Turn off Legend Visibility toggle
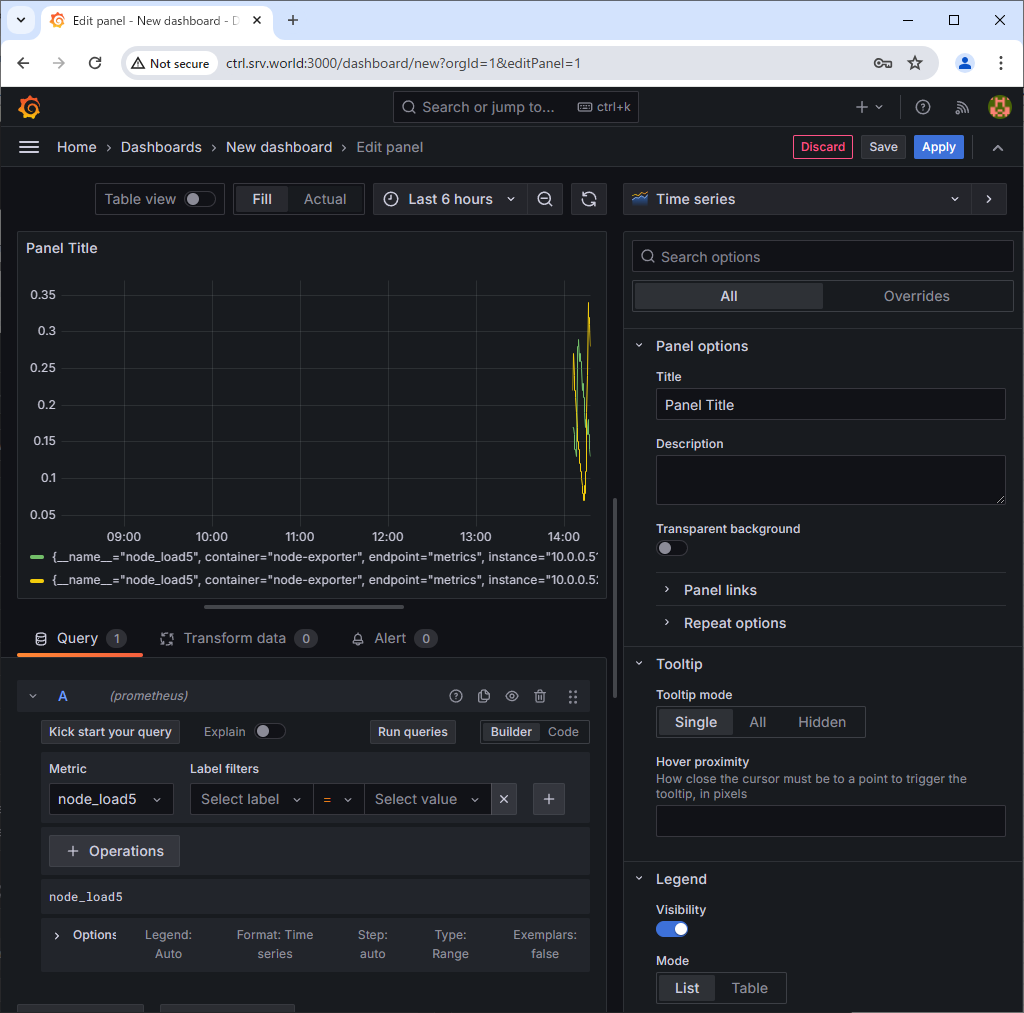This screenshot has height=1013, width=1024. pos(672,929)
